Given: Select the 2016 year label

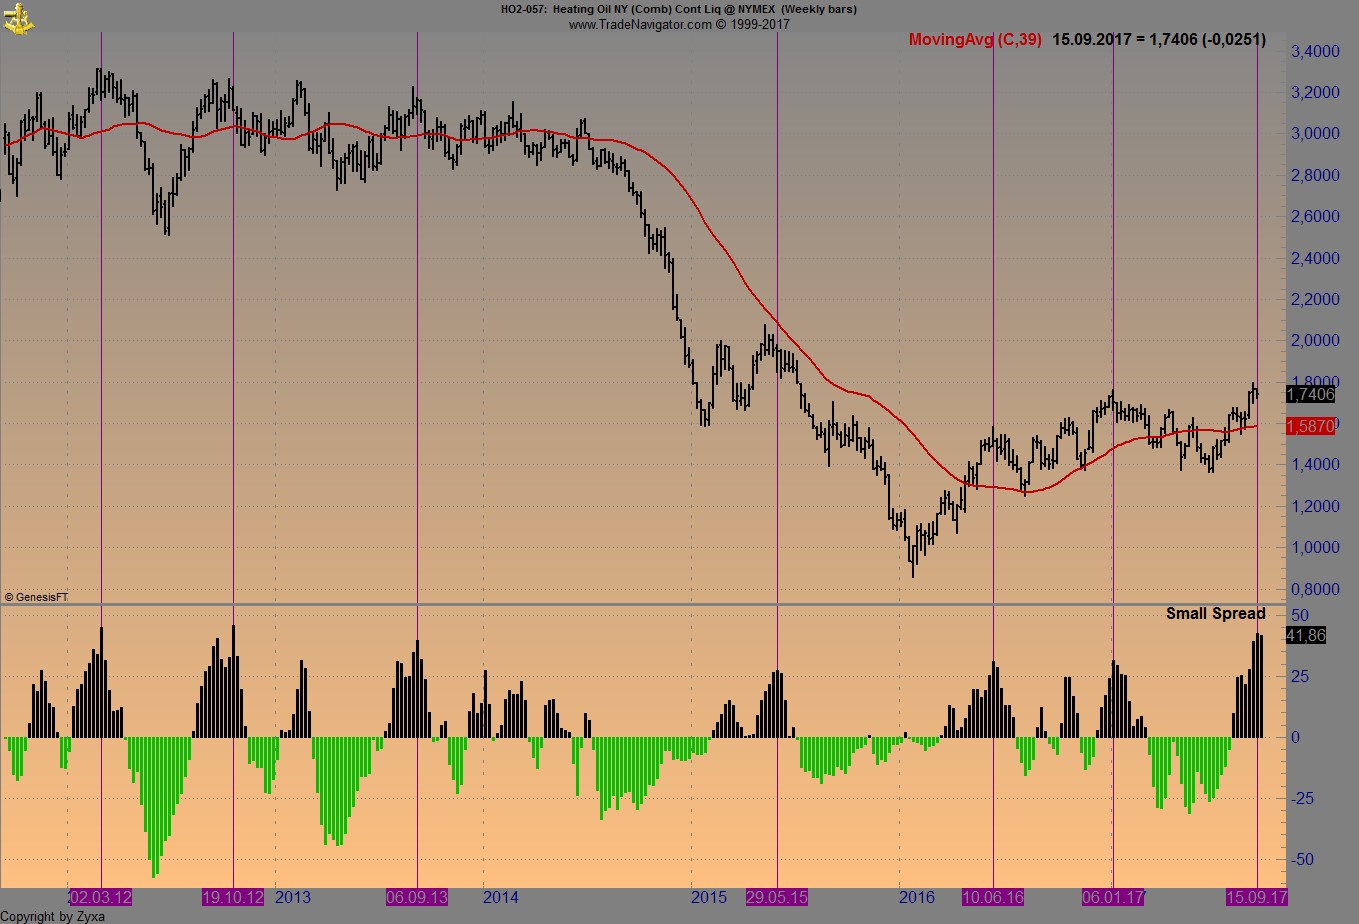Looking at the screenshot, I should 917,898.
